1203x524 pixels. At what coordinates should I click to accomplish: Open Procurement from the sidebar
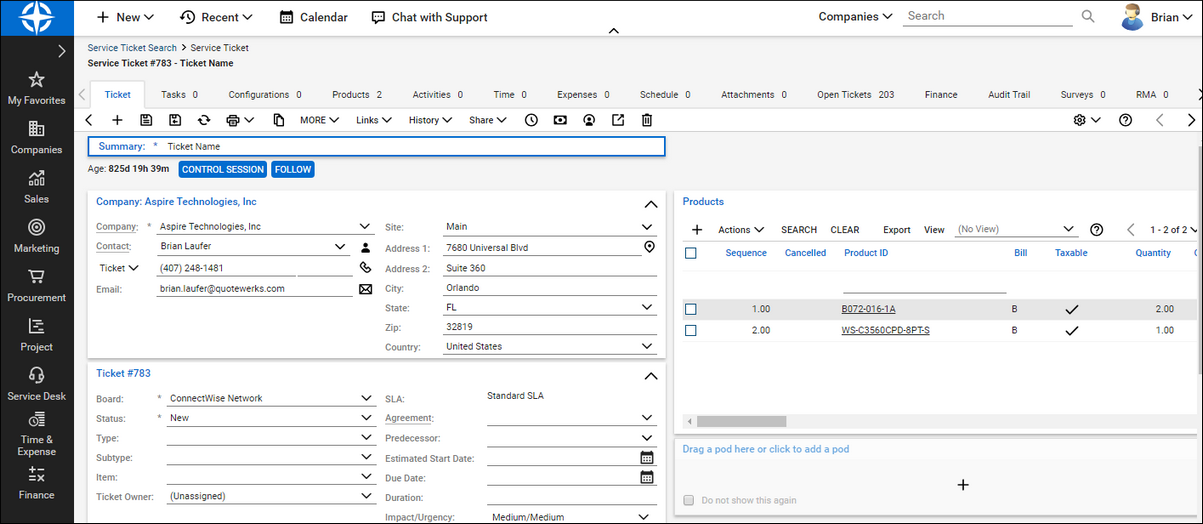[36, 284]
